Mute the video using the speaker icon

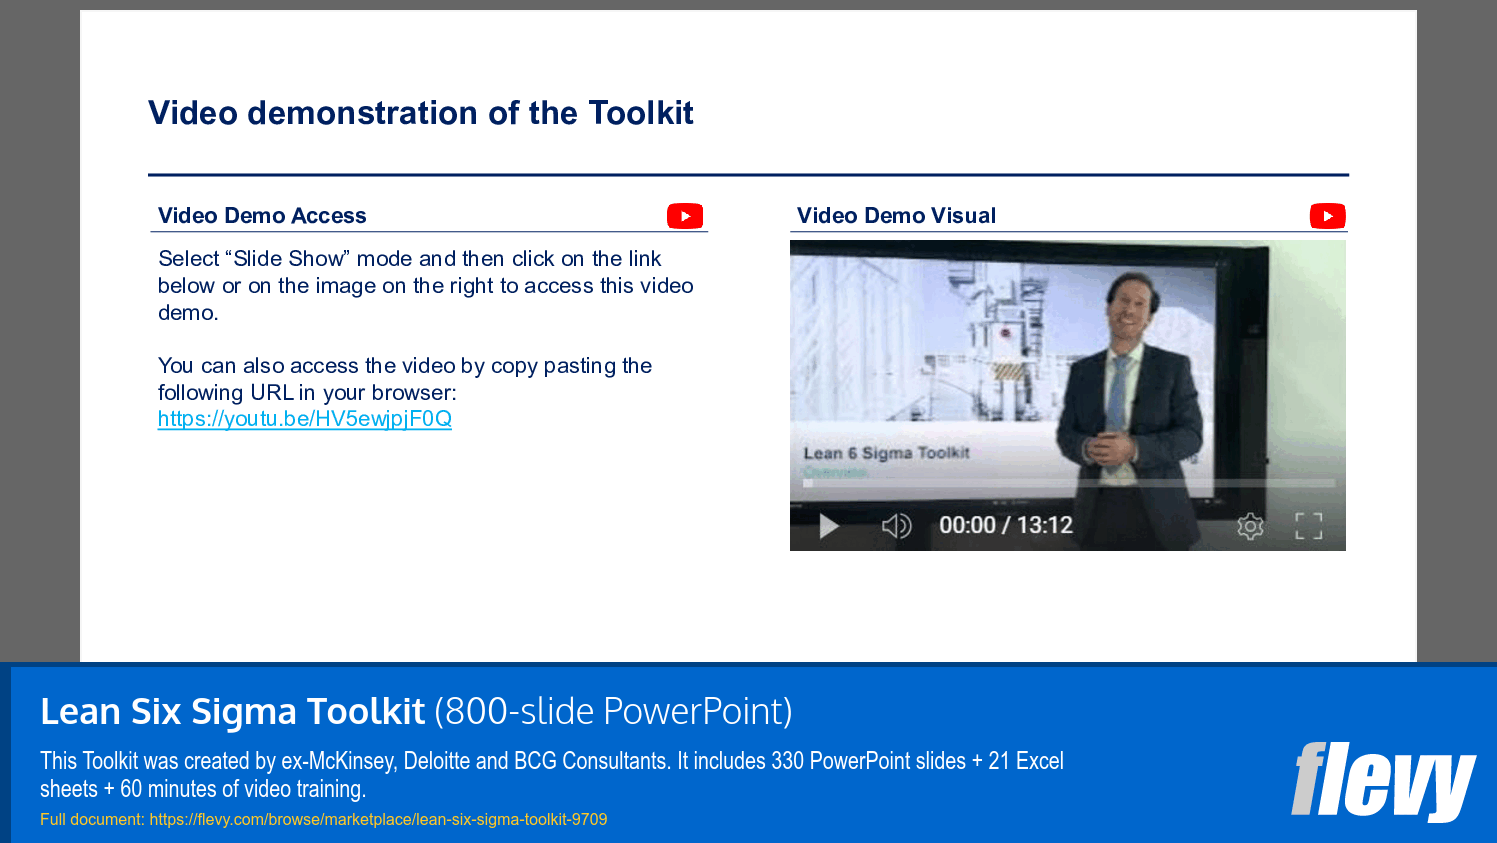click(x=896, y=525)
